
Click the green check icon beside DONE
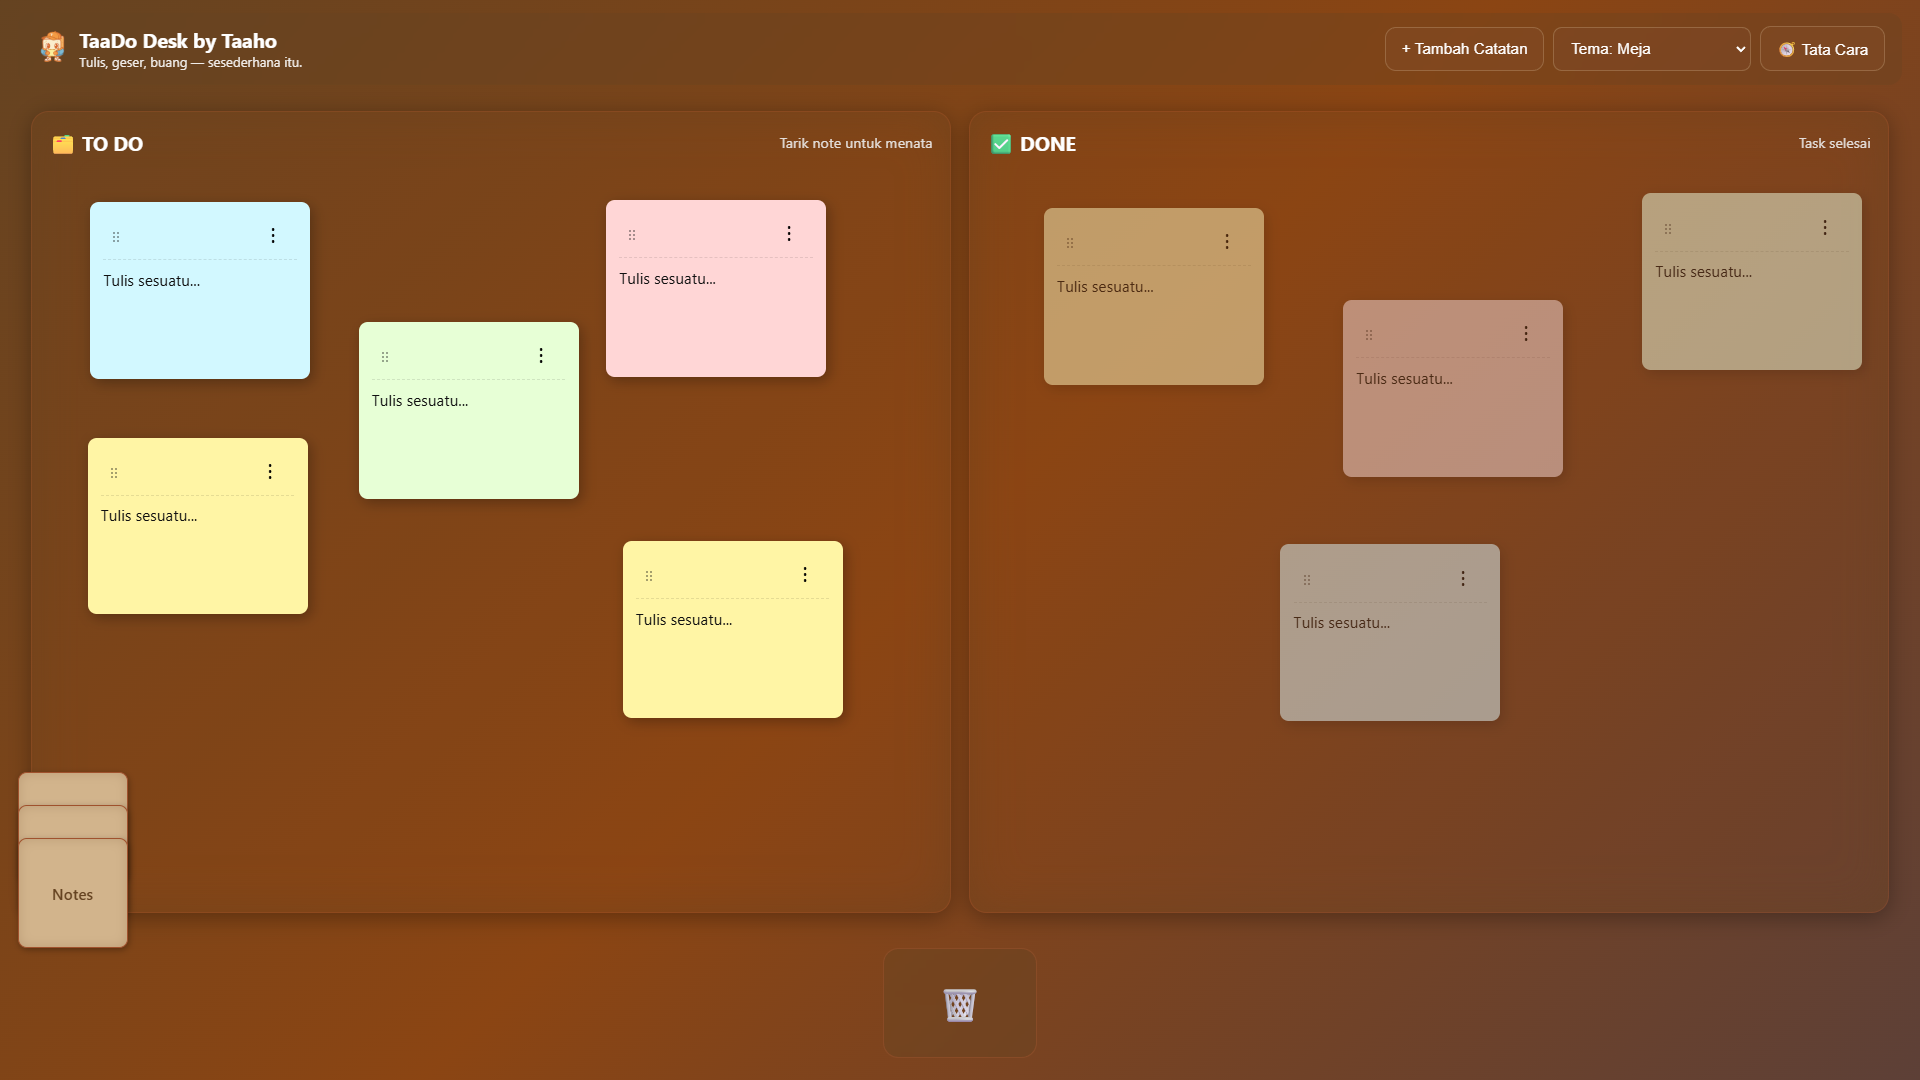1001,143
